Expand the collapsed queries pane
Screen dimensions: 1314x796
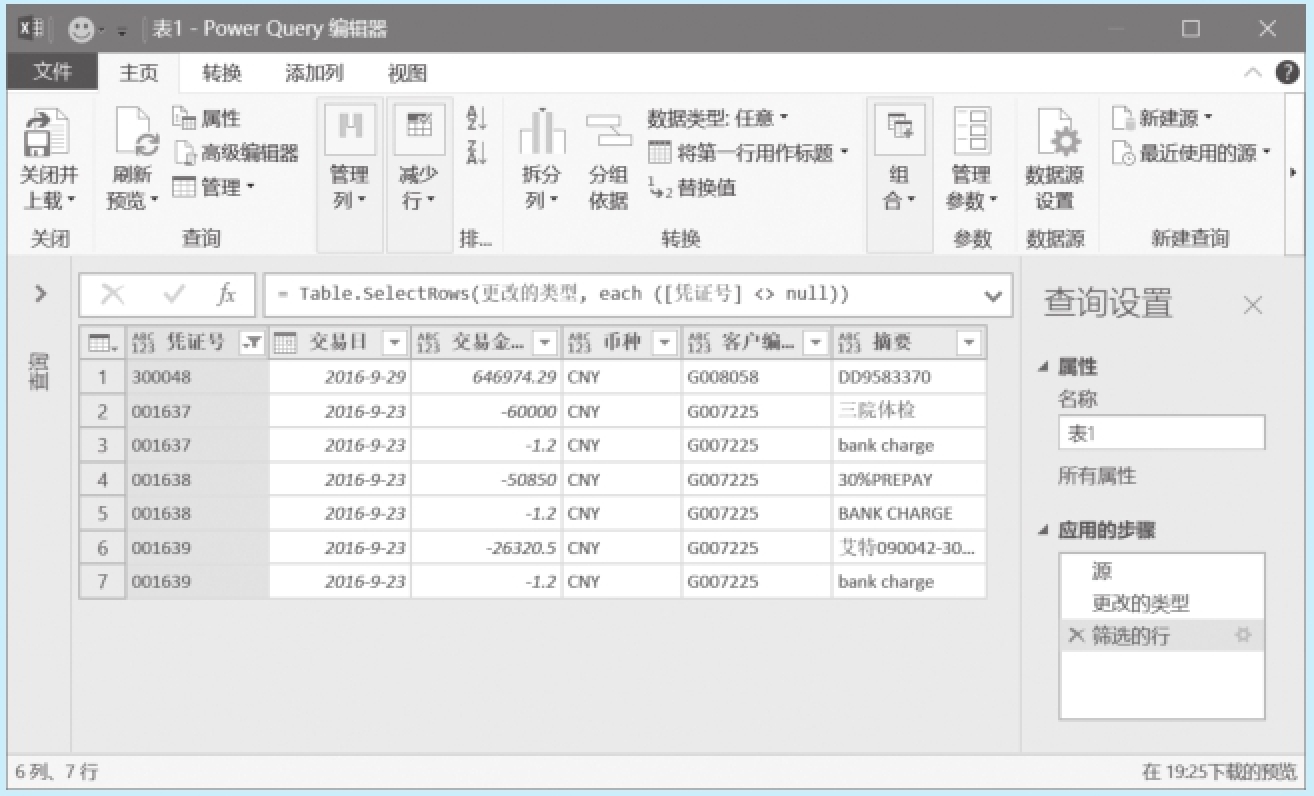[x=41, y=294]
